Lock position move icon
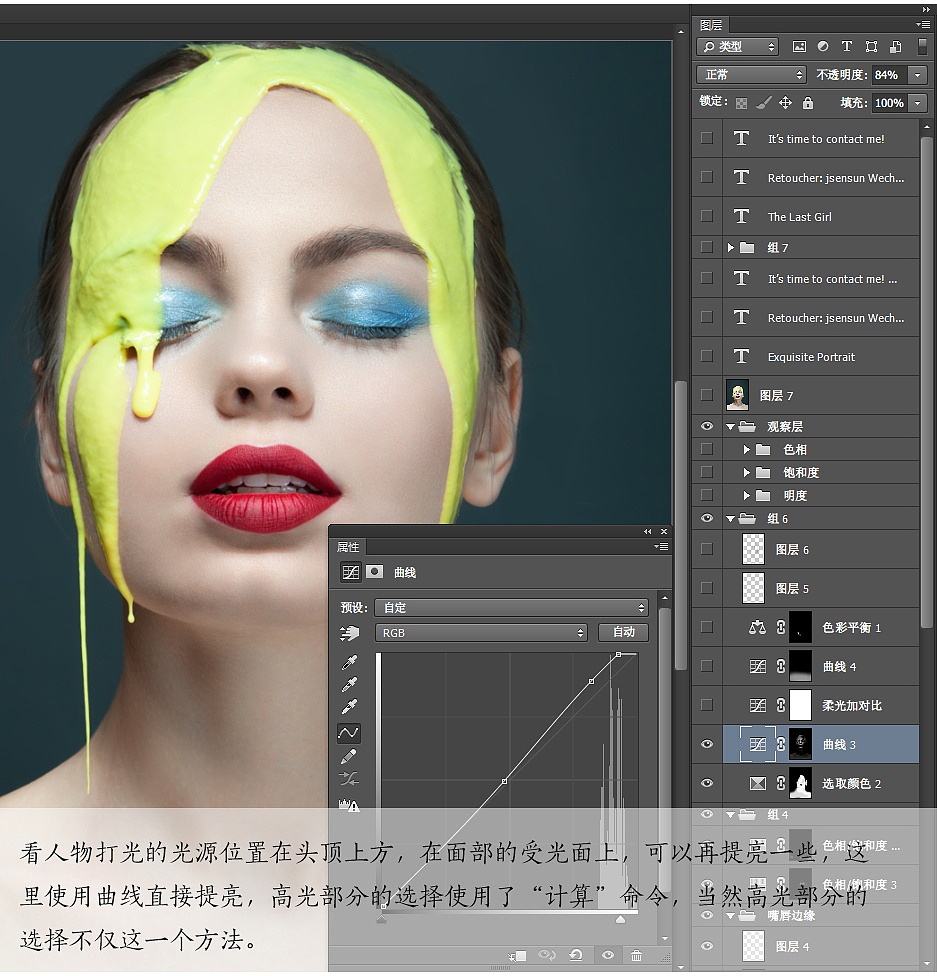Viewport: 937px width, 976px height. coord(786,103)
